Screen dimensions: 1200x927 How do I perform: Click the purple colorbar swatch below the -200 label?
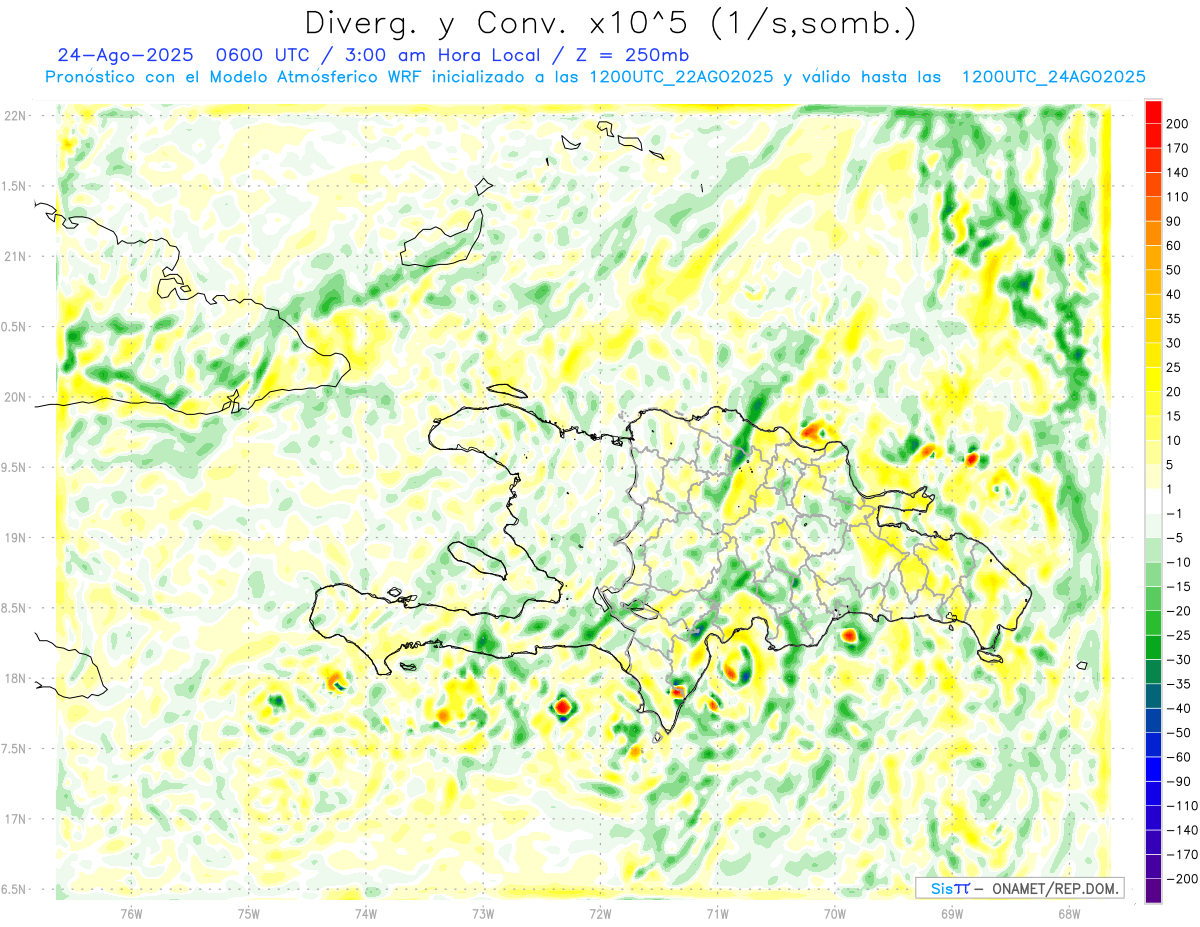(1153, 891)
